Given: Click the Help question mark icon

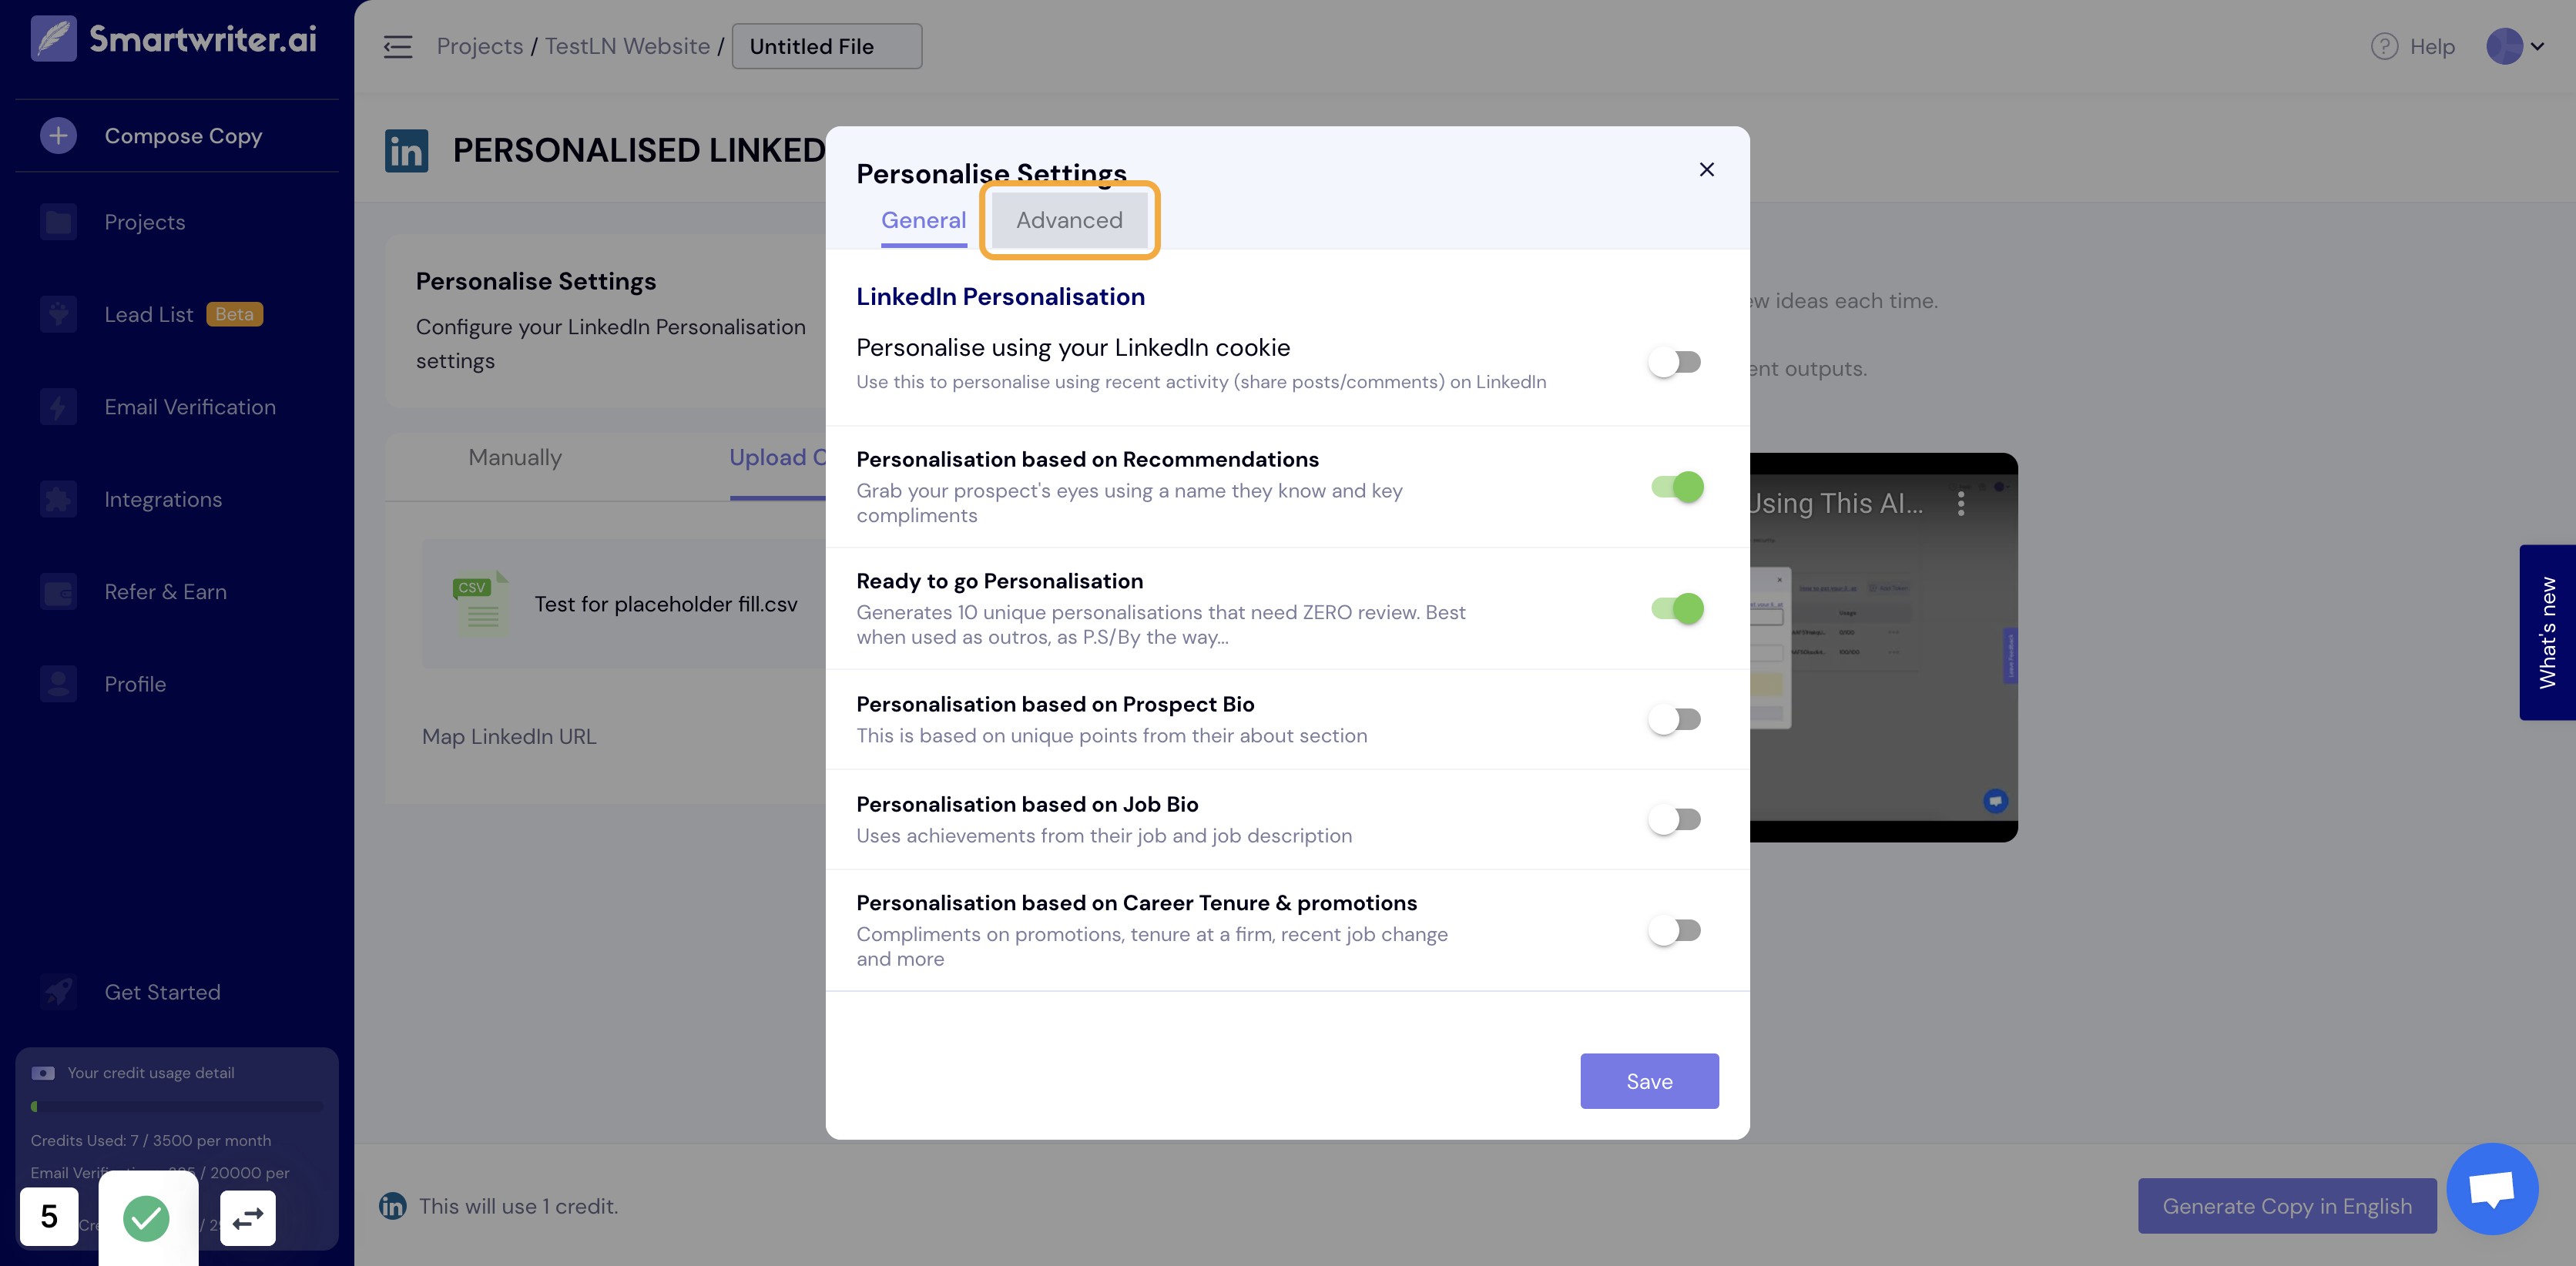Looking at the screenshot, I should (2384, 46).
